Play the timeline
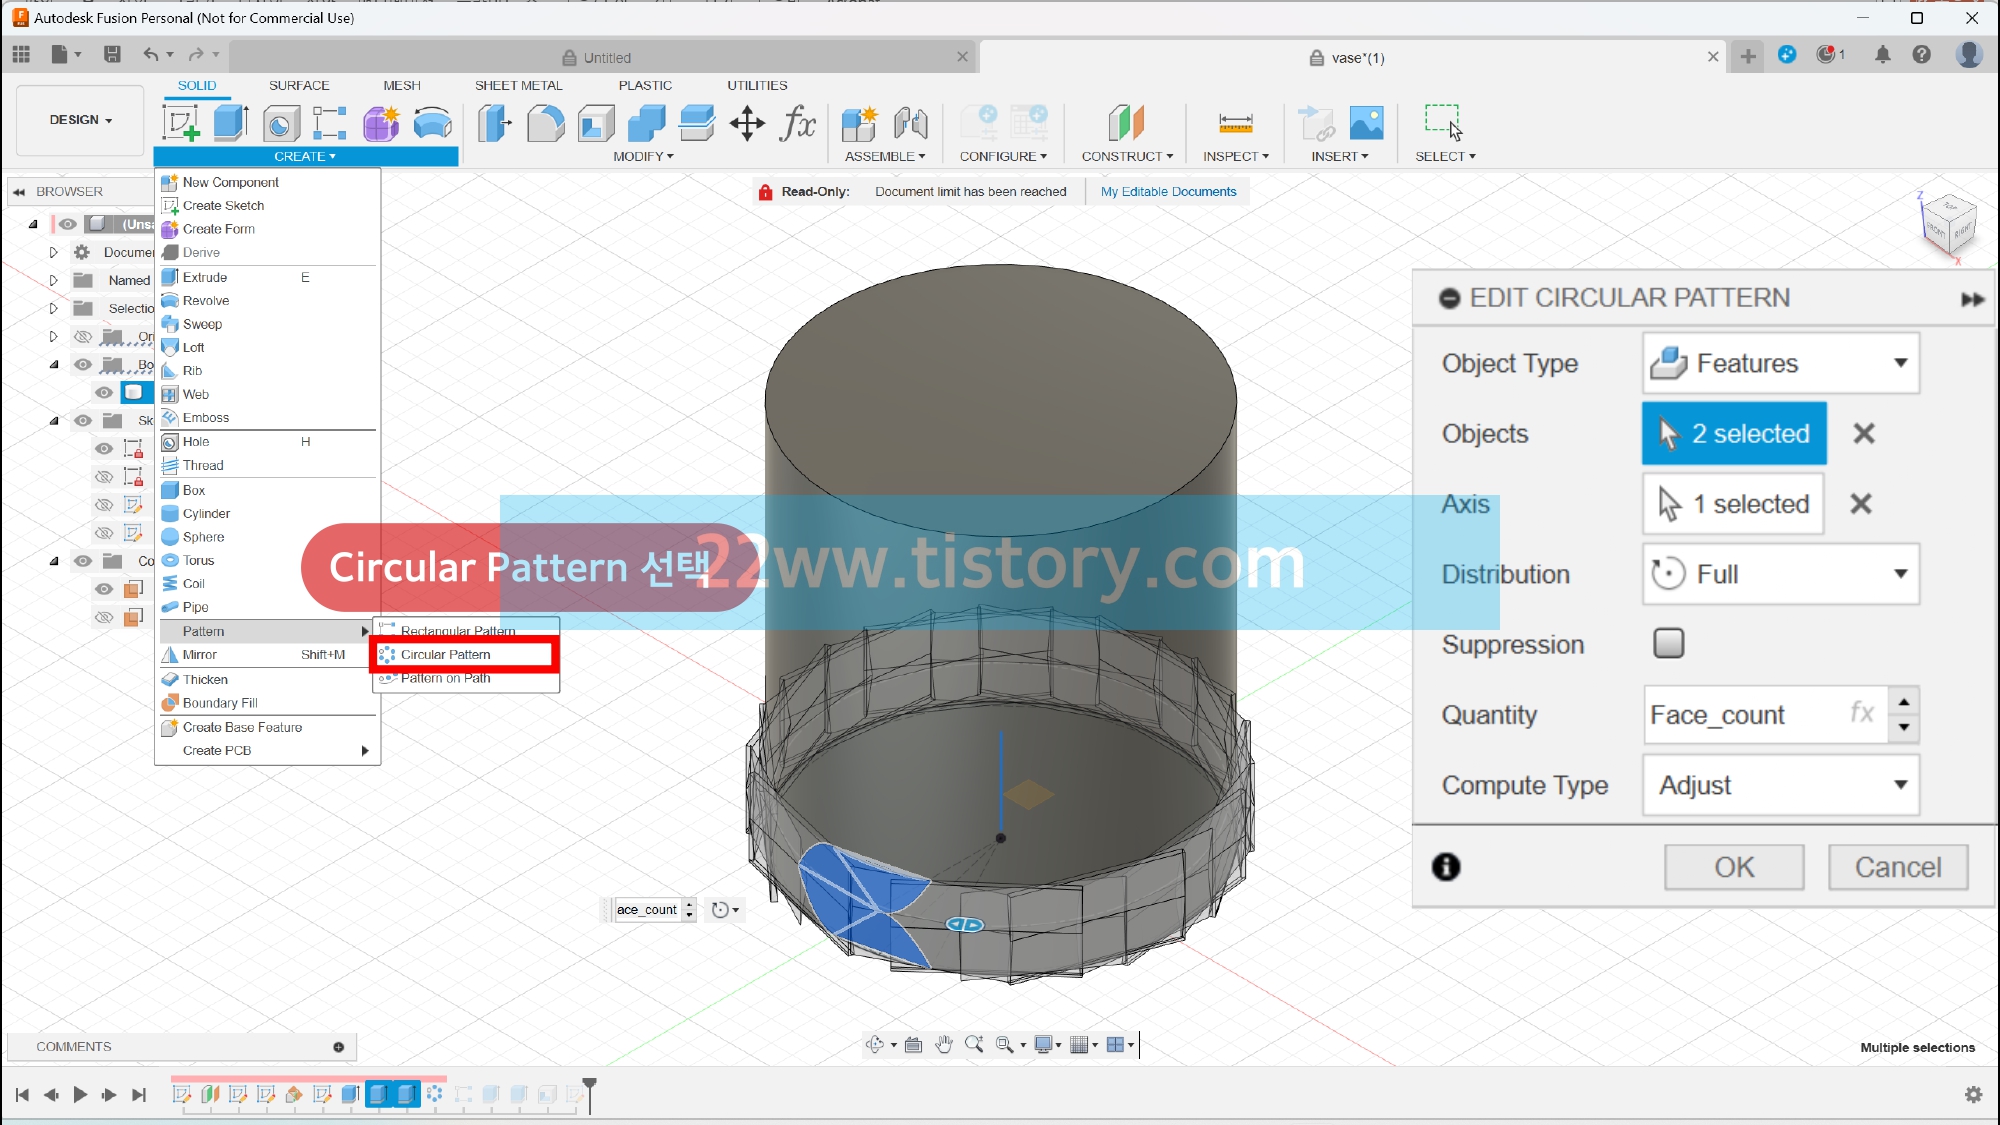This screenshot has height=1125, width=2000. (x=80, y=1095)
